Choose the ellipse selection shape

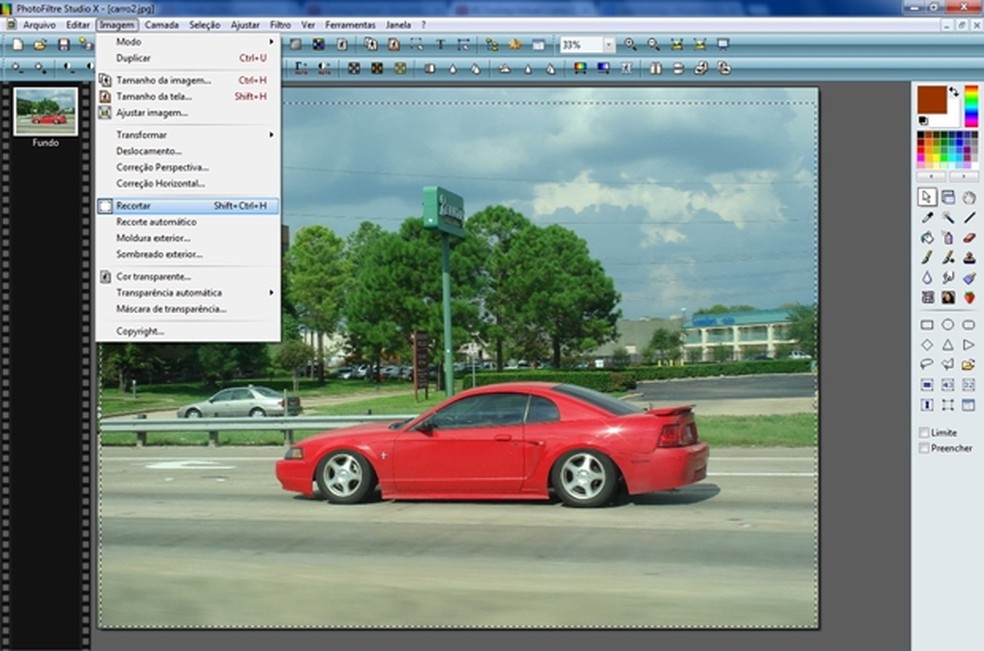[948, 325]
